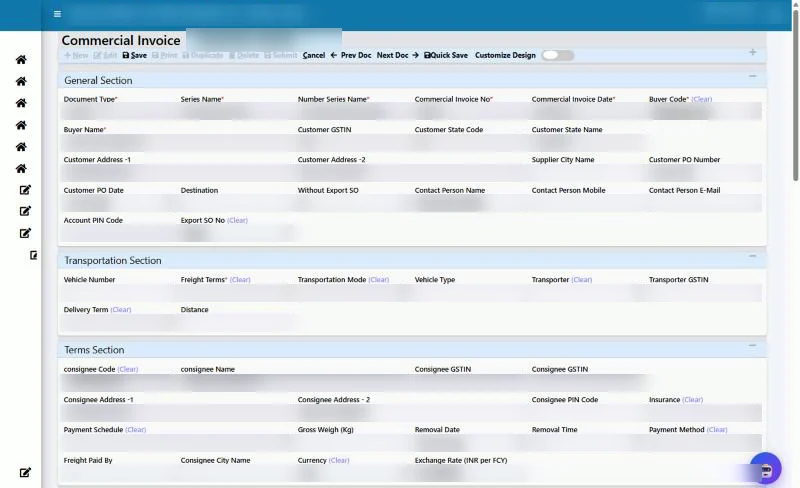Click the small indented edit icon in the sidebar
The image size is (800, 488).
(33, 255)
